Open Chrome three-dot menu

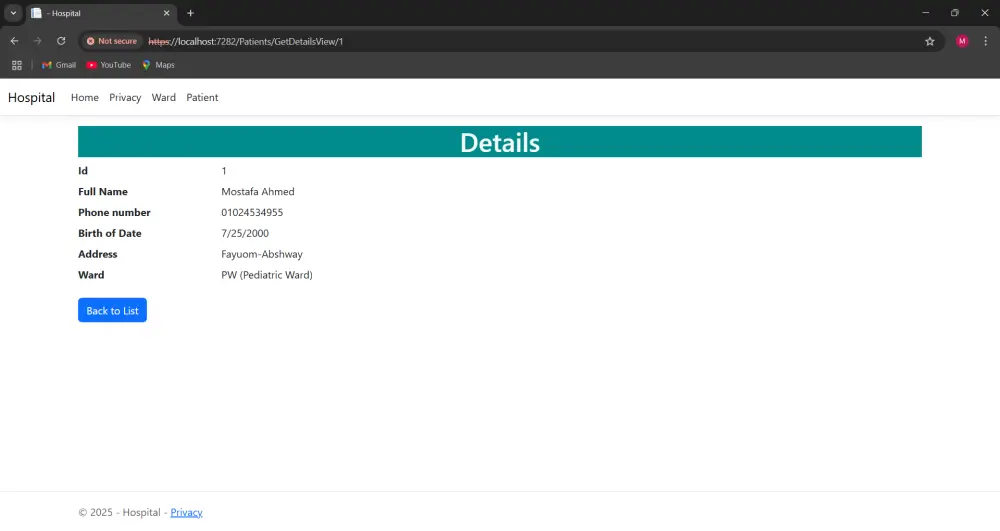(x=985, y=41)
